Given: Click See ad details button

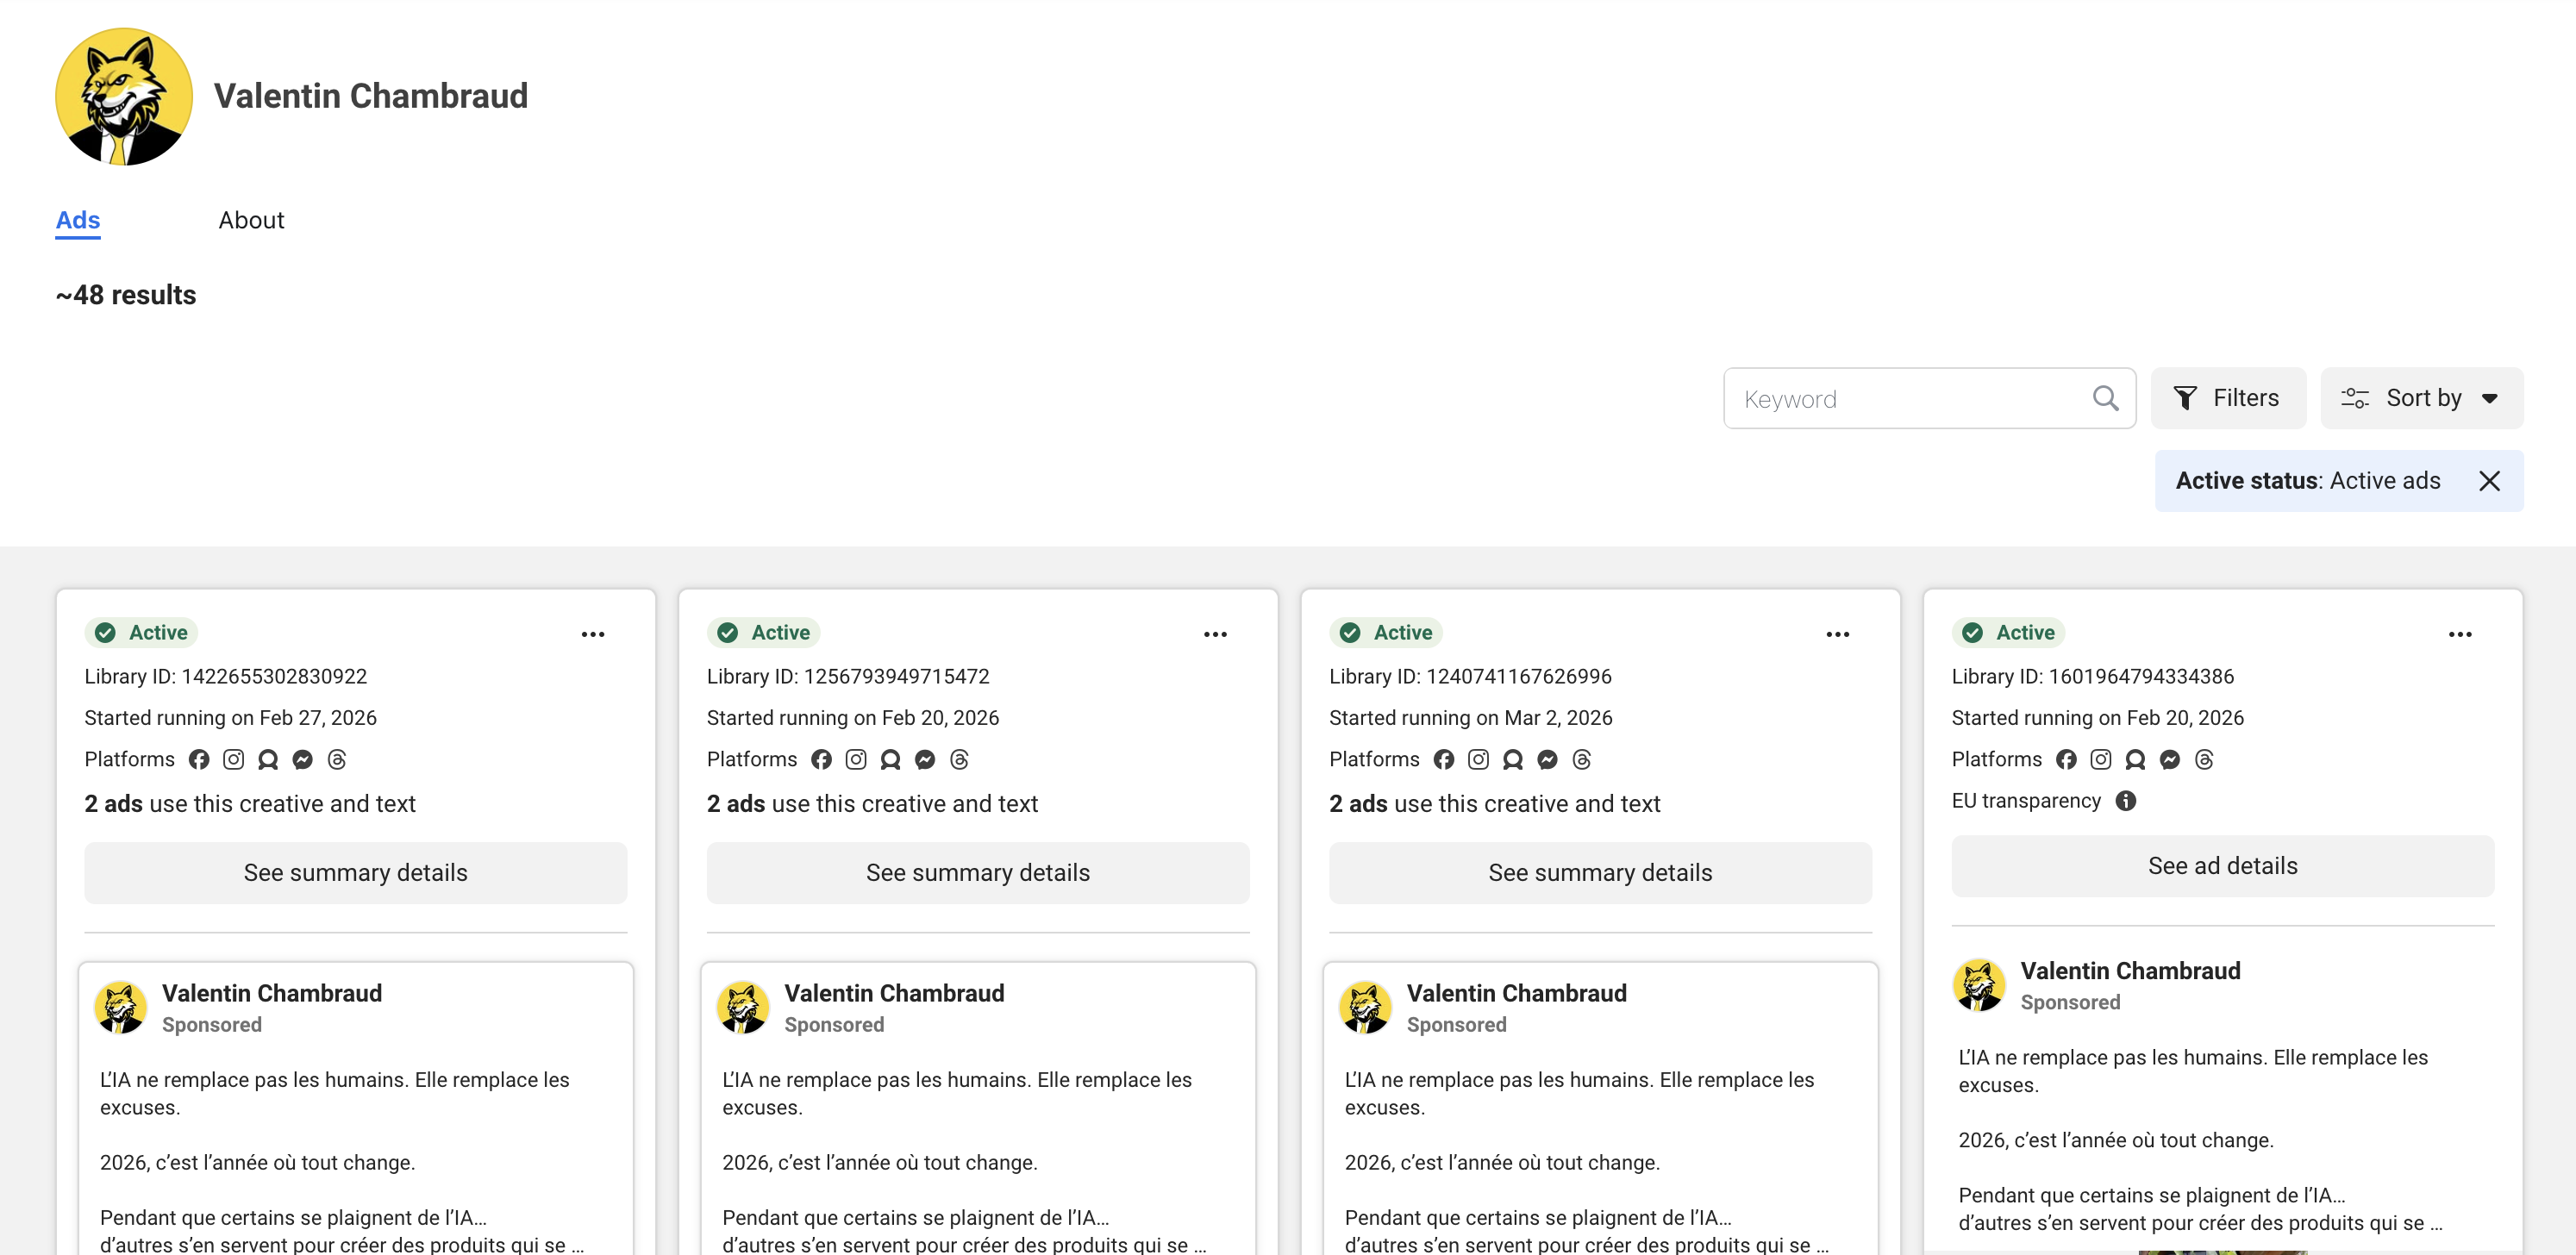Looking at the screenshot, I should (x=2222, y=866).
